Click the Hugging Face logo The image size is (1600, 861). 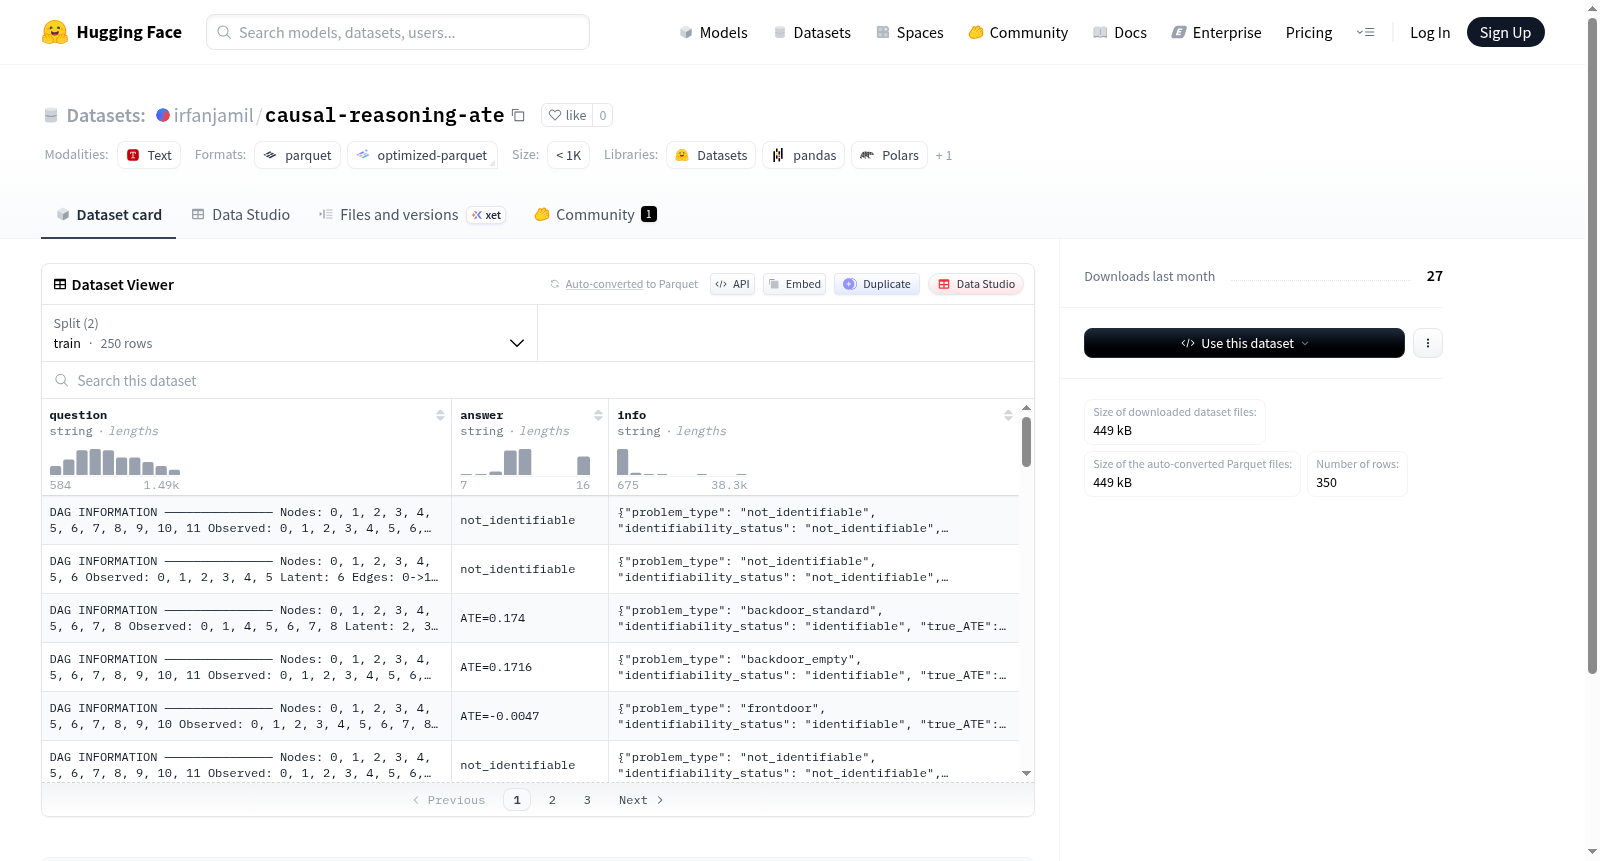tap(111, 32)
